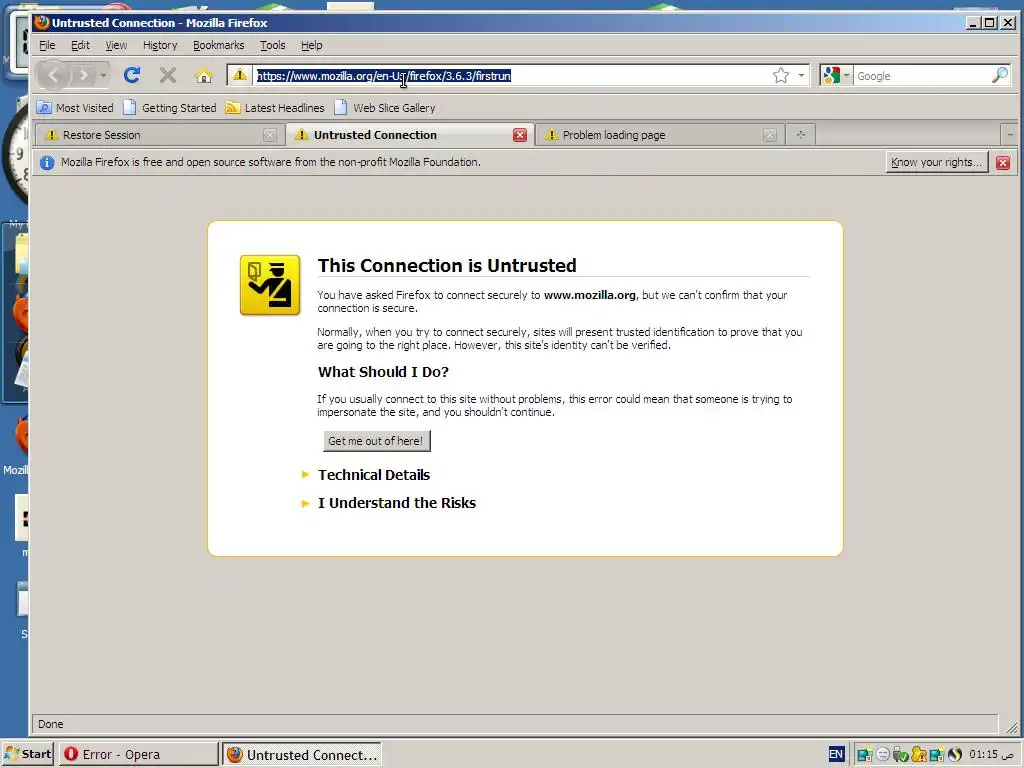This screenshot has width=1024, height=768.
Task: Open the search engine chooser Google icon
Action: pos(836,76)
